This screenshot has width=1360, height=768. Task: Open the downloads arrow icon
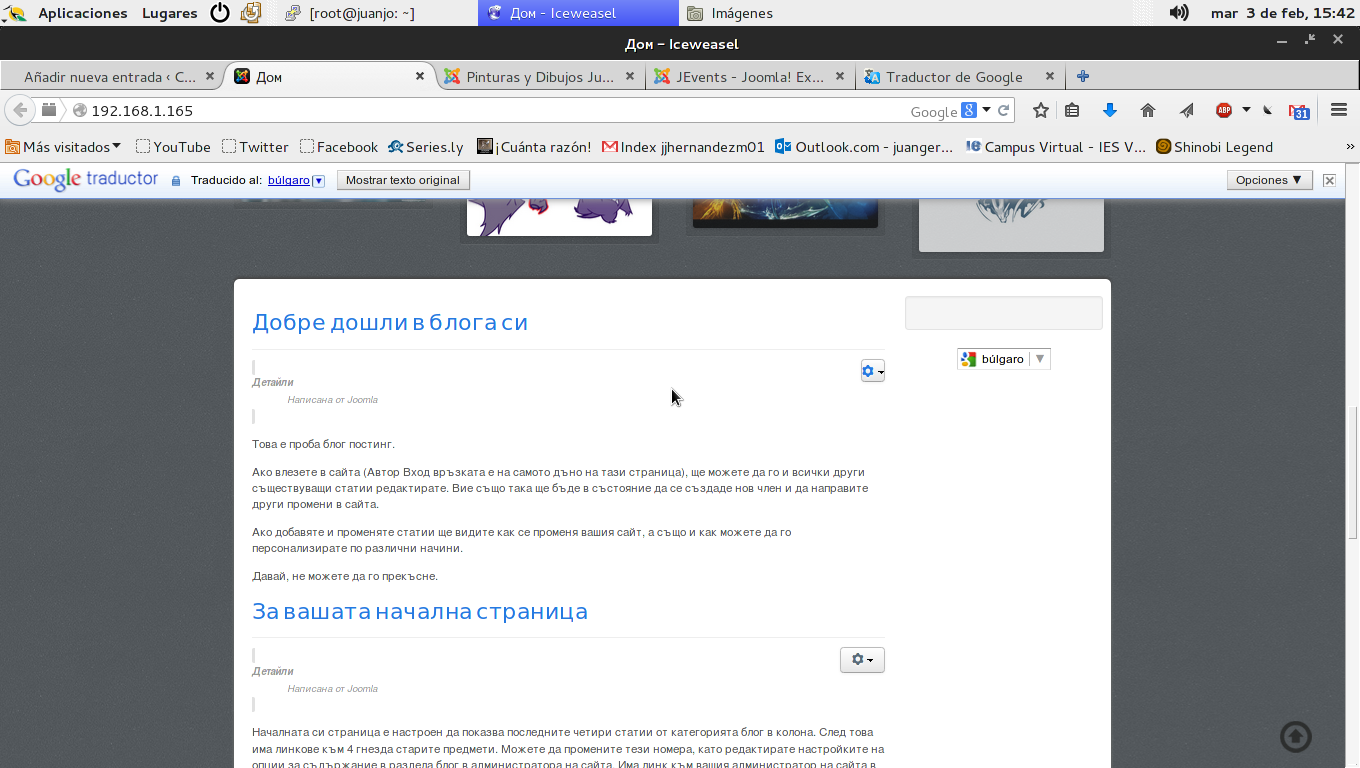[x=1109, y=111]
